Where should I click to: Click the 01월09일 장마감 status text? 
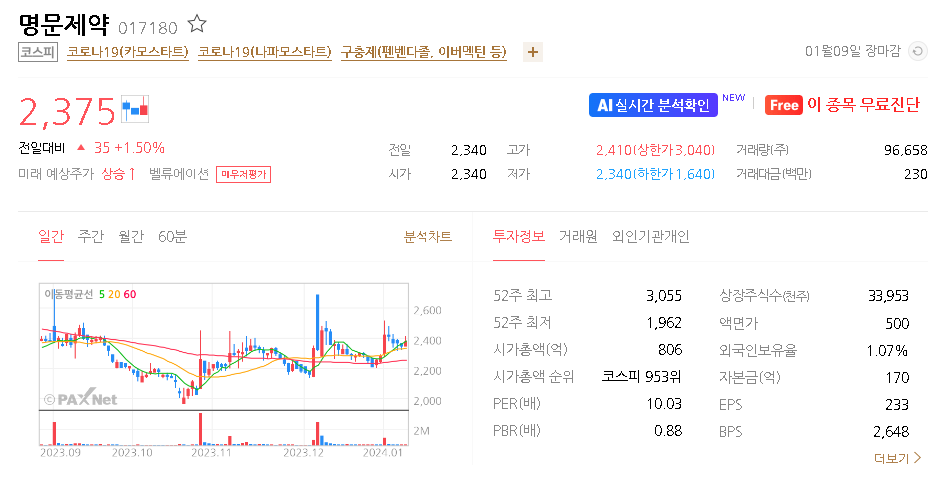[852, 51]
